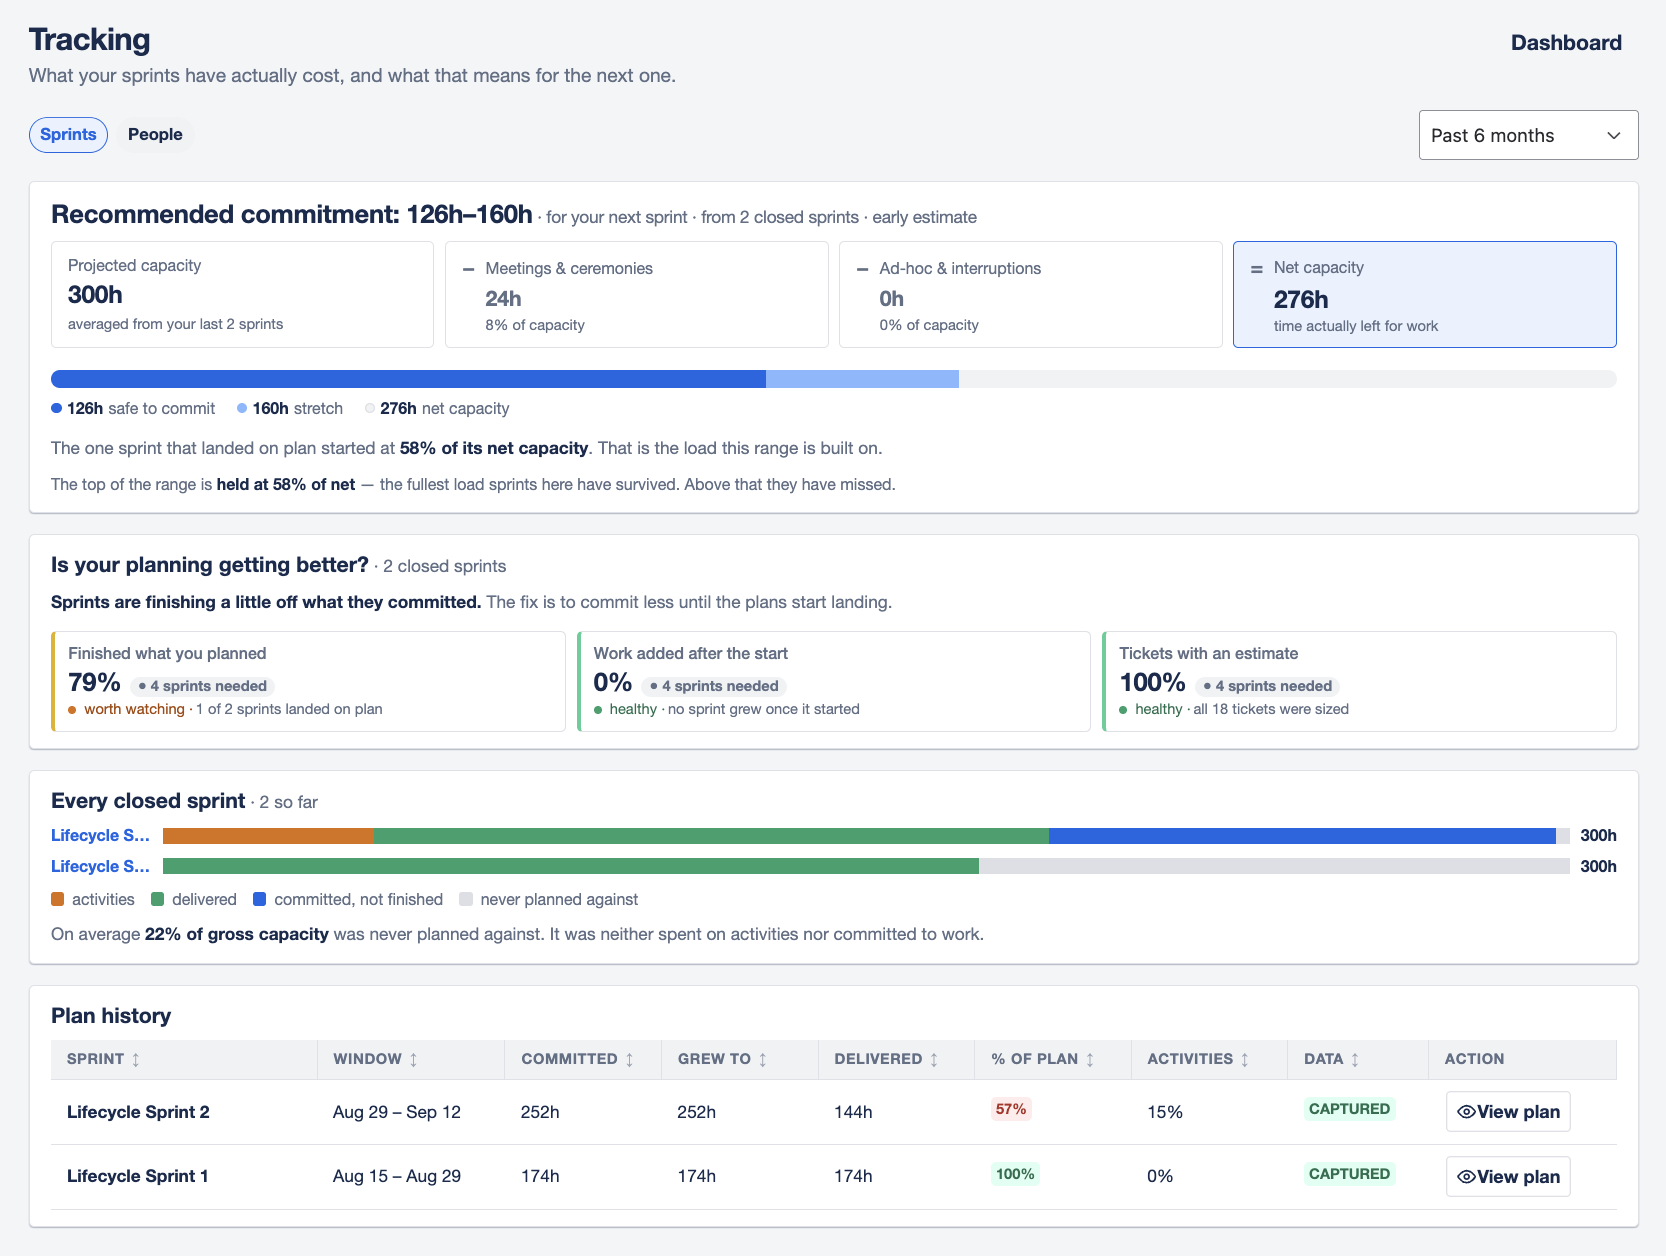Sort table by Sprint column icon
Viewport: 1666px width, 1256px height.
click(x=136, y=1059)
